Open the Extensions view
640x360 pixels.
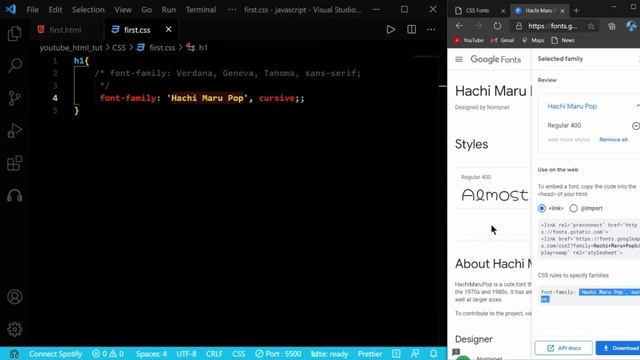tap(15, 163)
